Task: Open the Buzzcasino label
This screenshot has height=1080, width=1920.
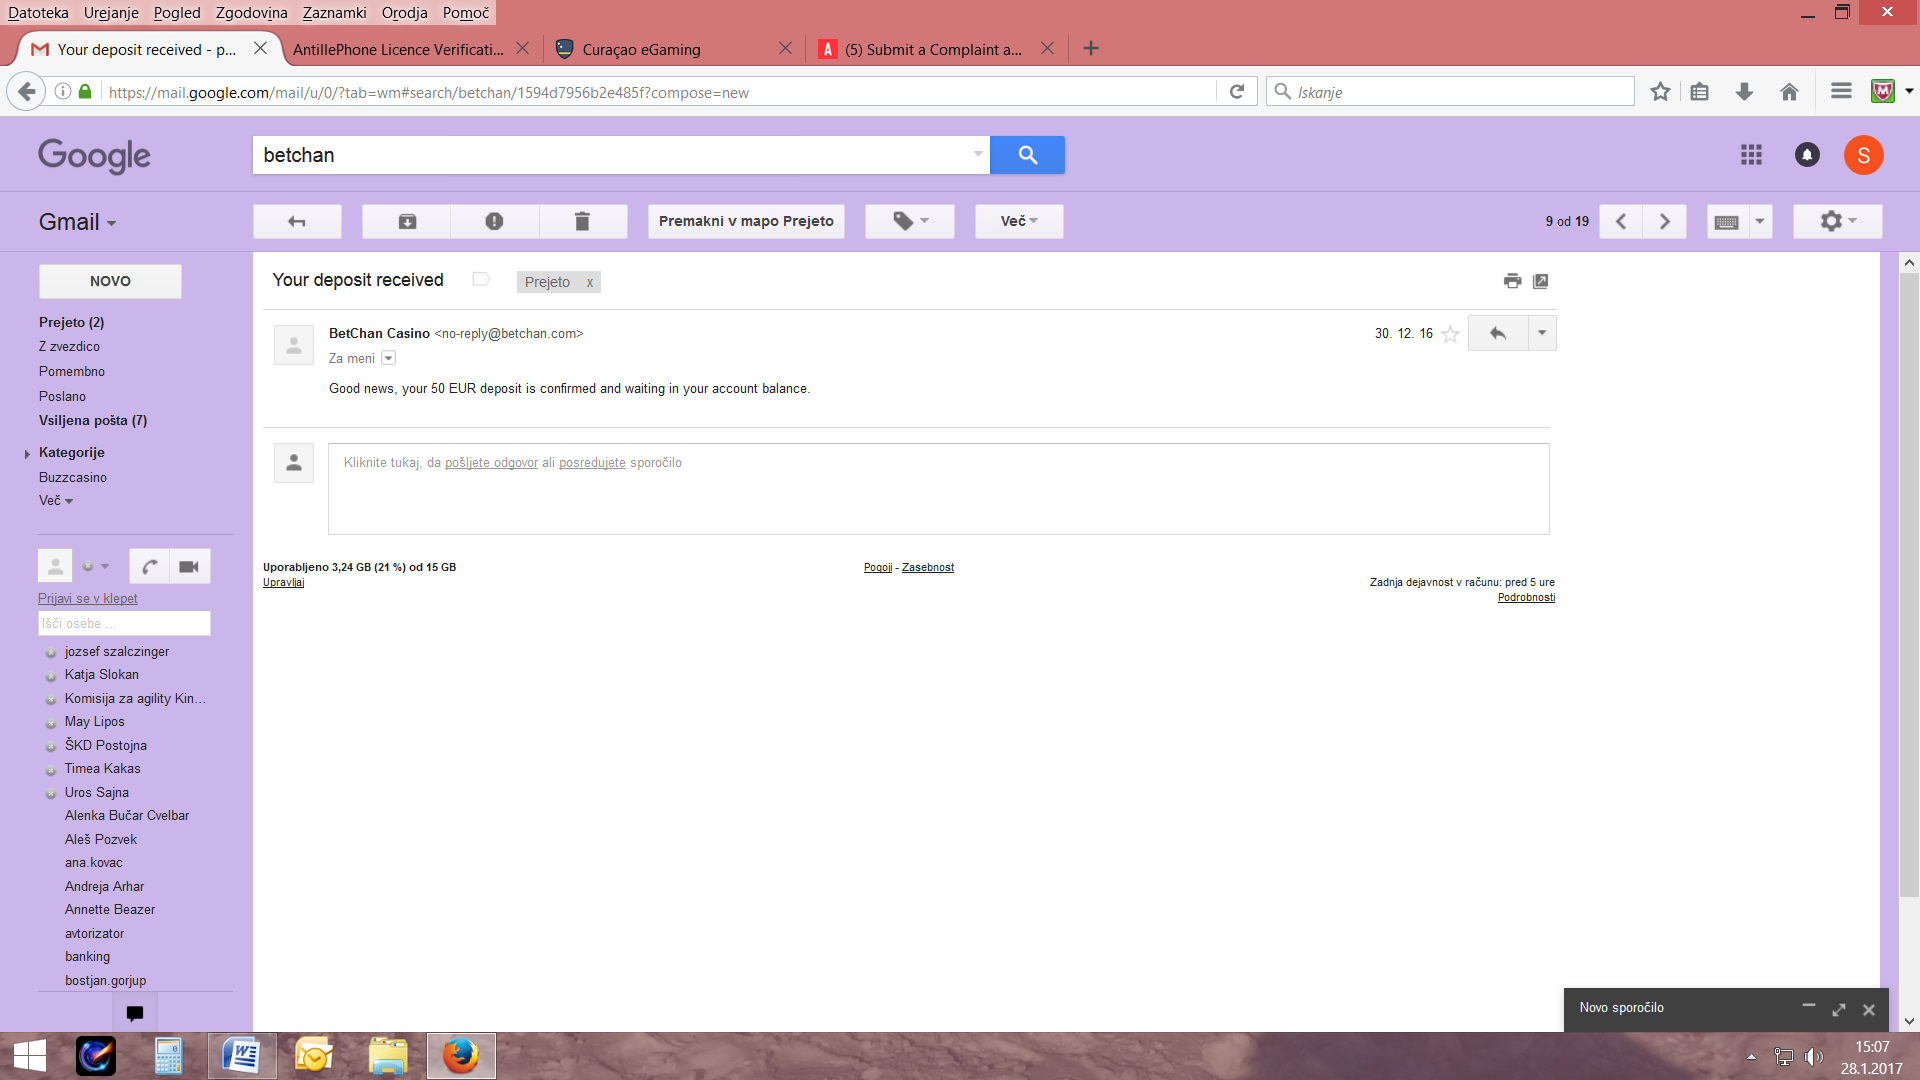Action: pos(73,478)
